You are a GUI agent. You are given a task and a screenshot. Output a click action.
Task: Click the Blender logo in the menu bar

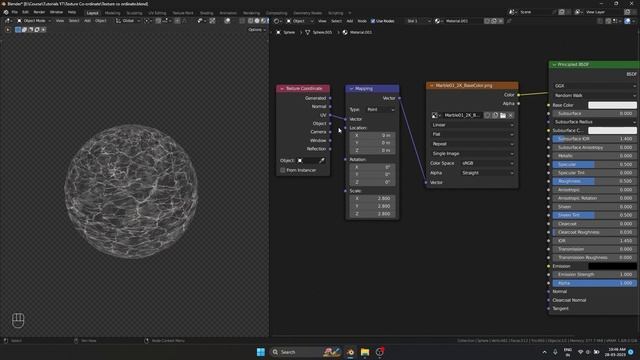(x=6, y=12)
